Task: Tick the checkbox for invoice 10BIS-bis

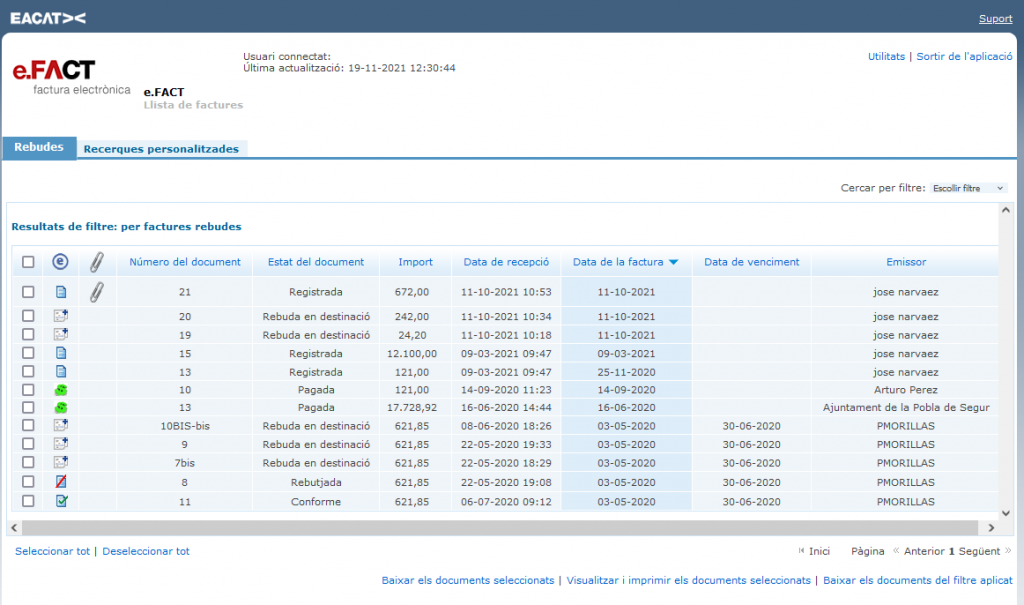Action: click(x=28, y=426)
